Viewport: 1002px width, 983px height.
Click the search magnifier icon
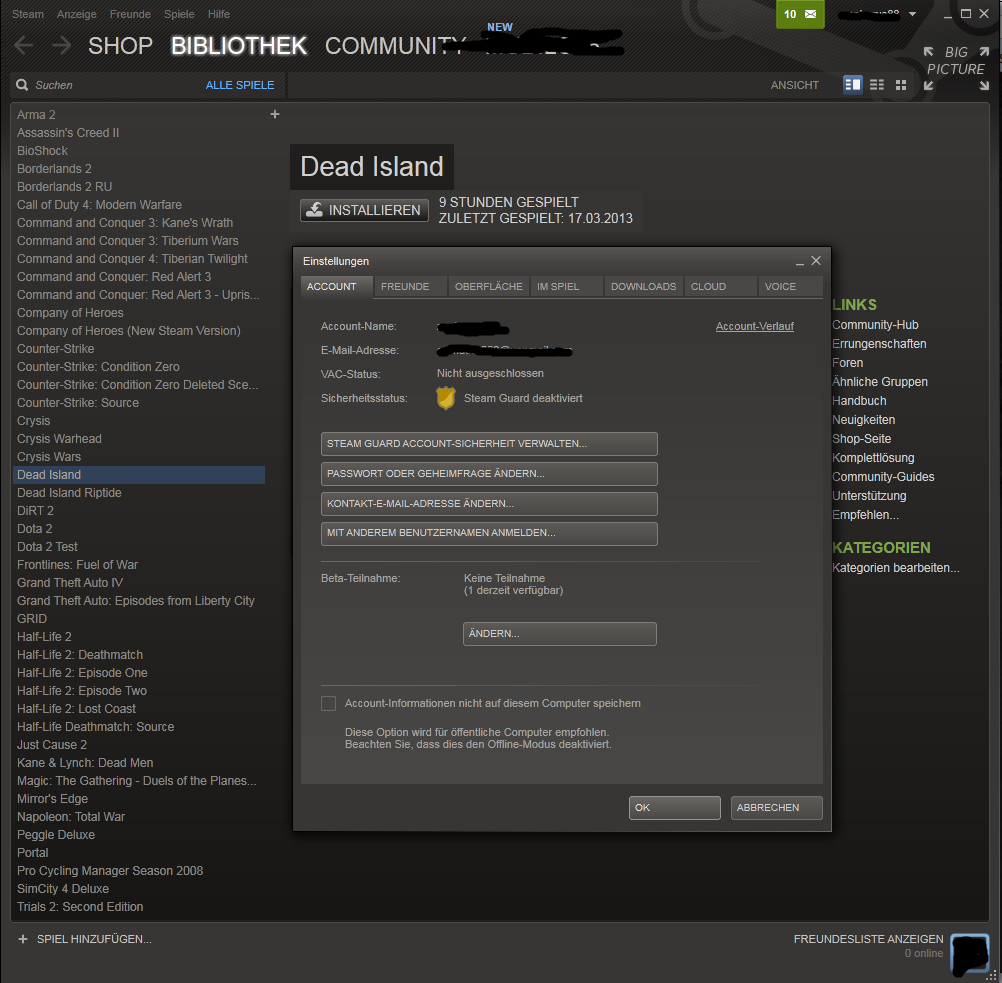point(22,85)
